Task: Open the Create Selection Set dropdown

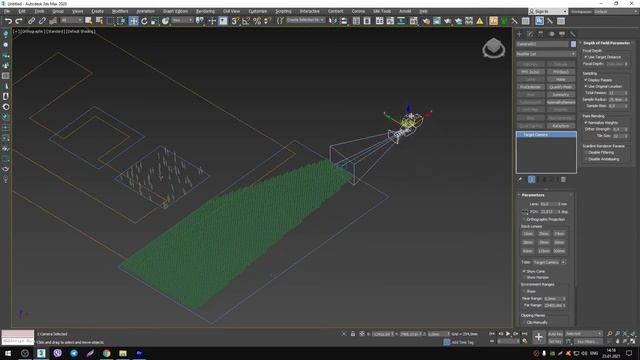Action: tap(305, 20)
